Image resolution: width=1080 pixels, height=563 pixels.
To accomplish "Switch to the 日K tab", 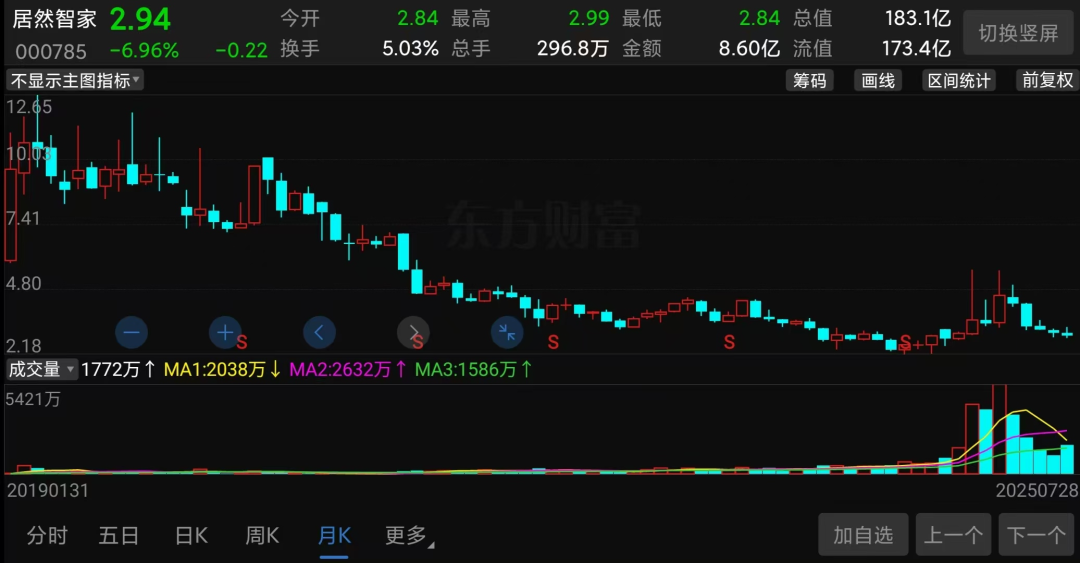I will (x=191, y=535).
